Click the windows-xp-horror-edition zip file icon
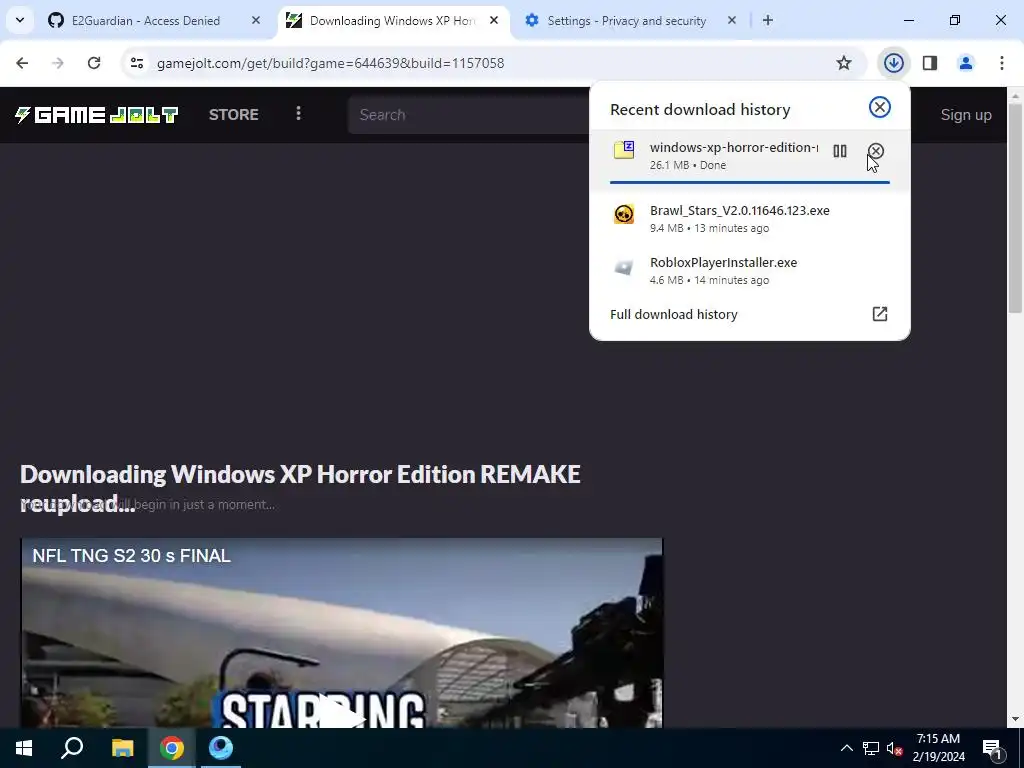 click(x=624, y=150)
